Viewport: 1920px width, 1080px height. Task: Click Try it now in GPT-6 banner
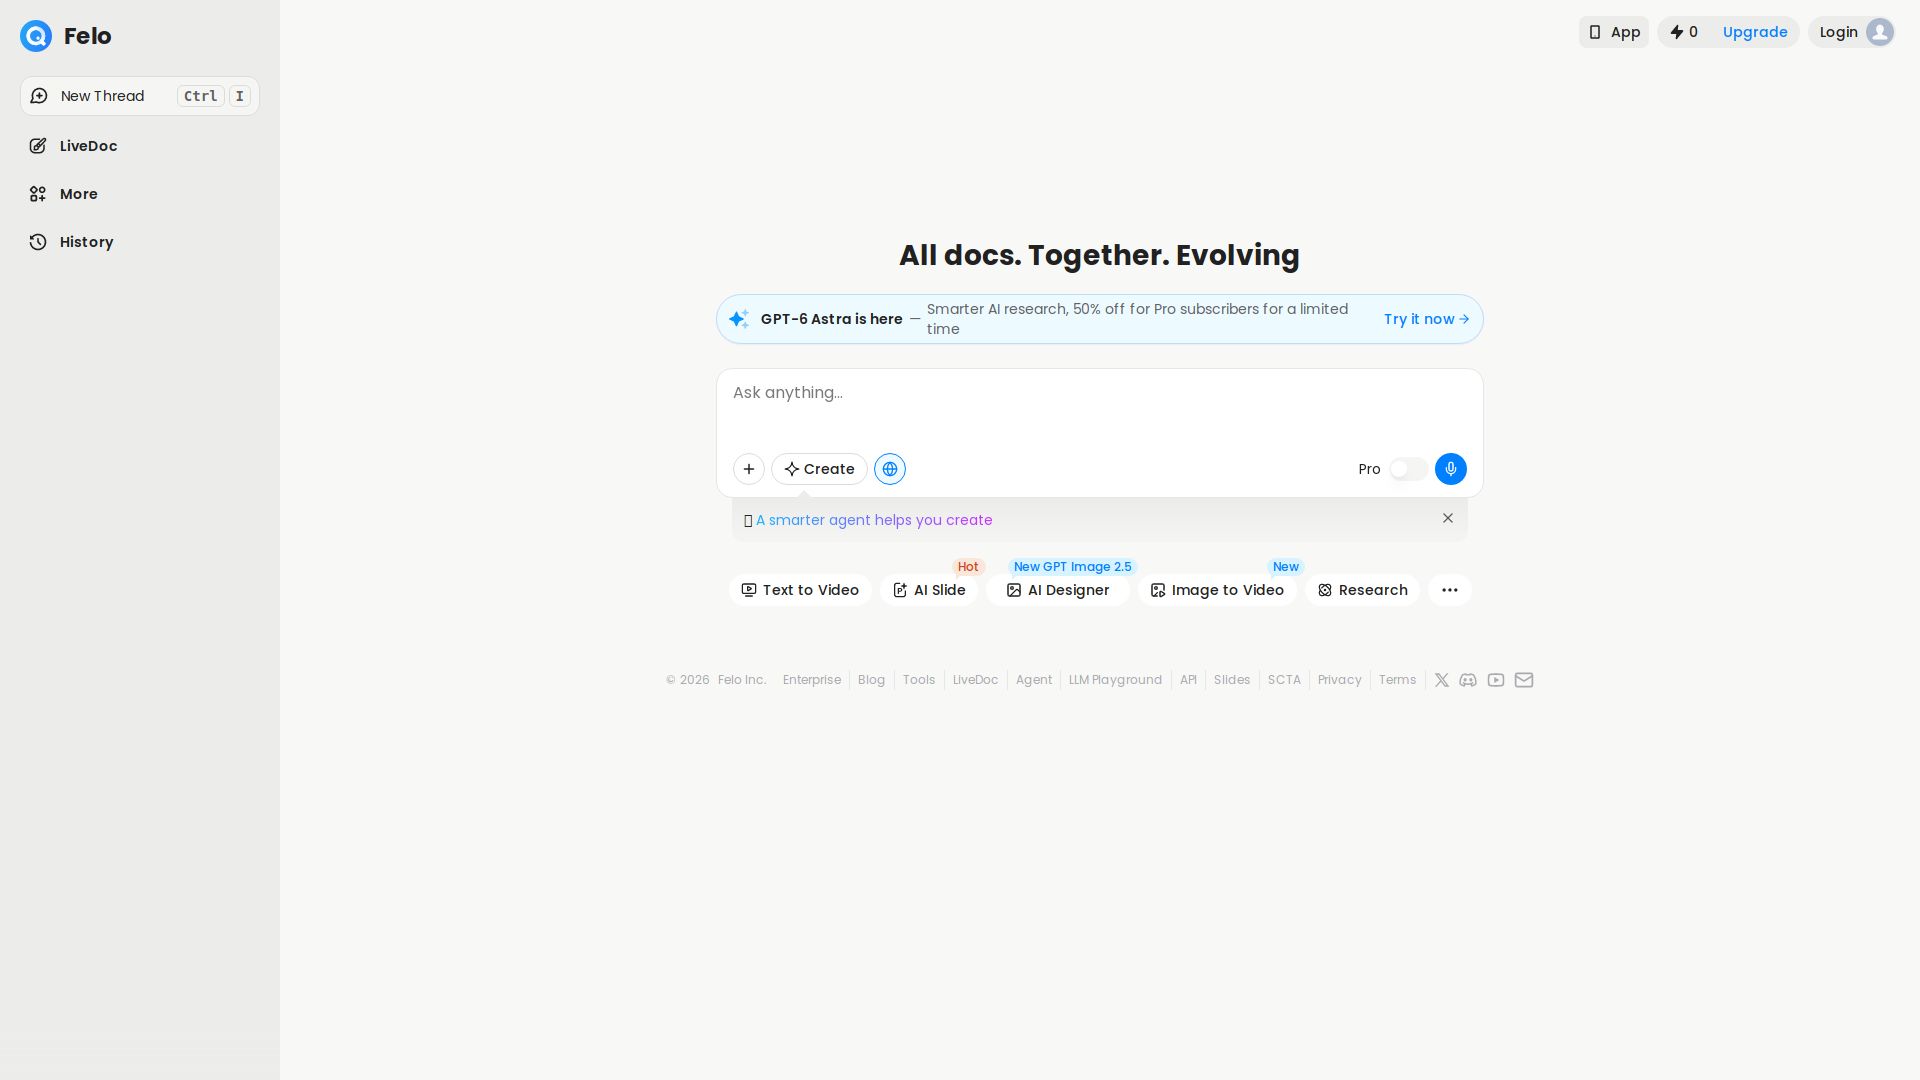1427,319
